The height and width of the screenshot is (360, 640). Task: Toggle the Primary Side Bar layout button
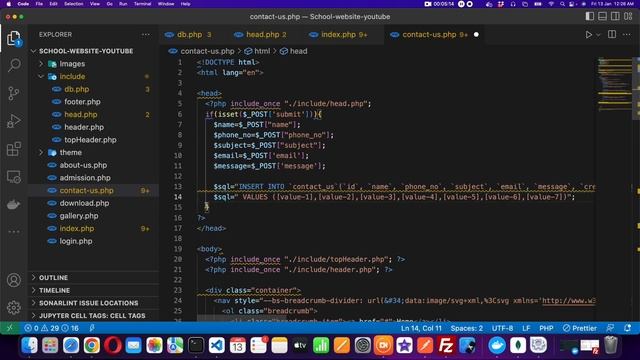click(590, 16)
